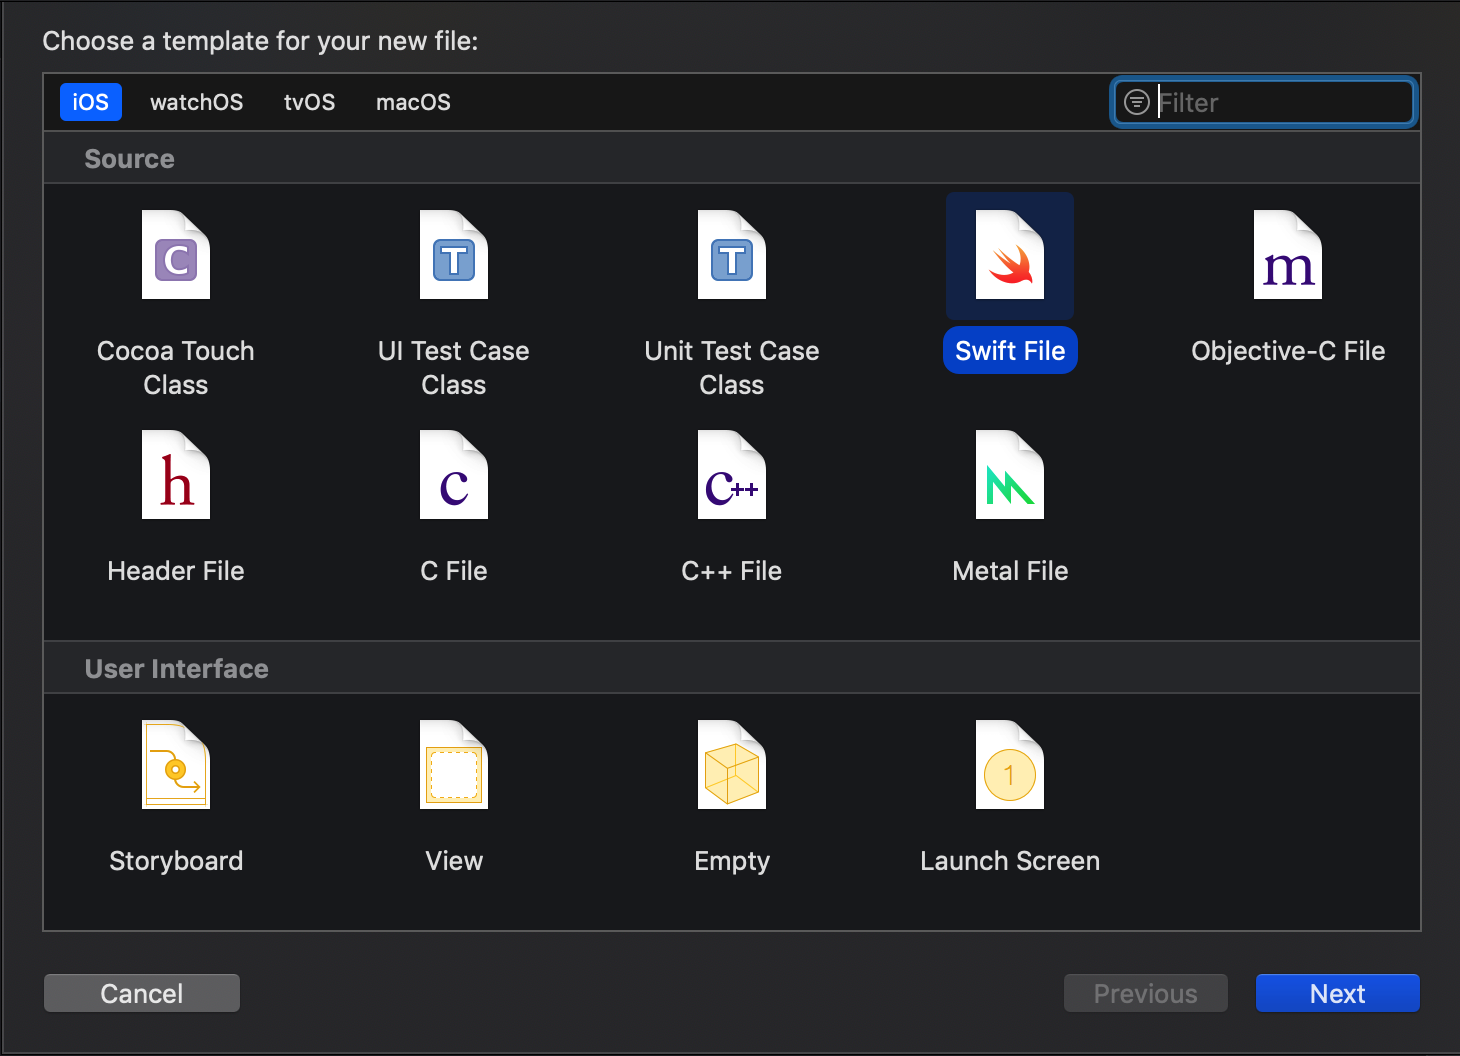The height and width of the screenshot is (1056, 1460).
Task: Show macOS templates tab
Action: tap(413, 102)
